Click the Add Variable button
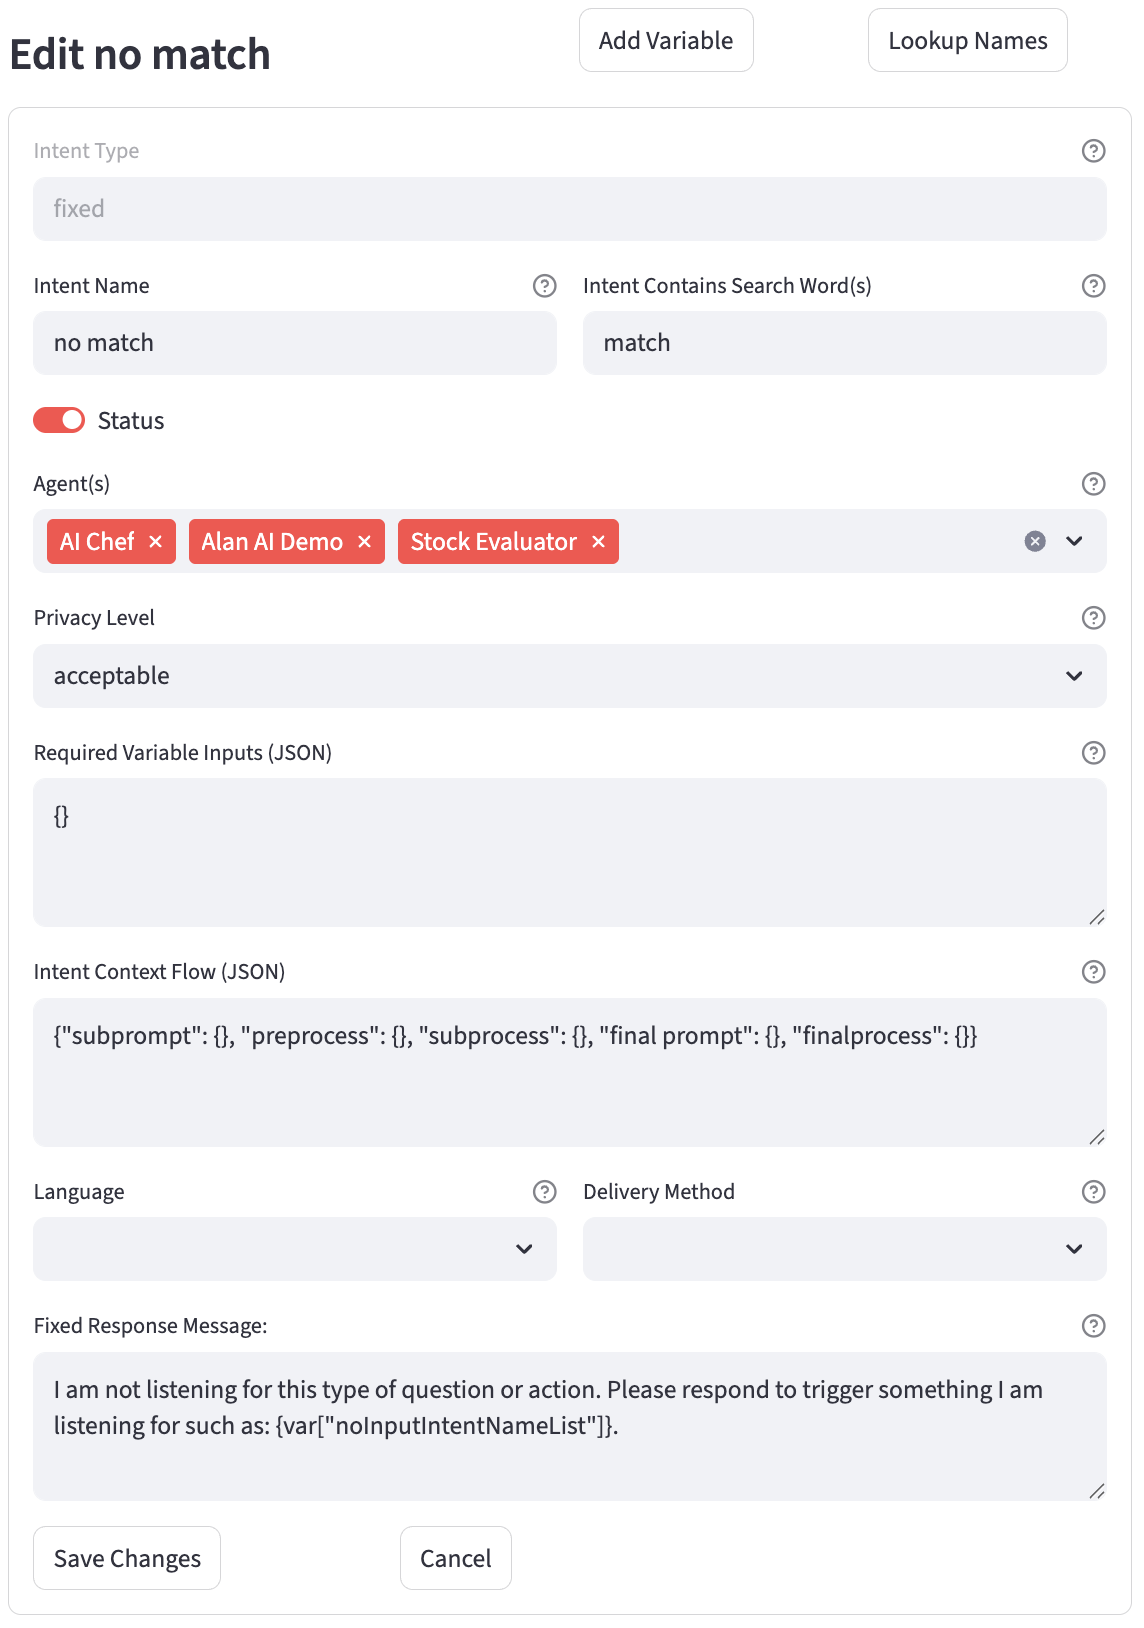The height and width of the screenshot is (1628, 1144). tap(666, 40)
